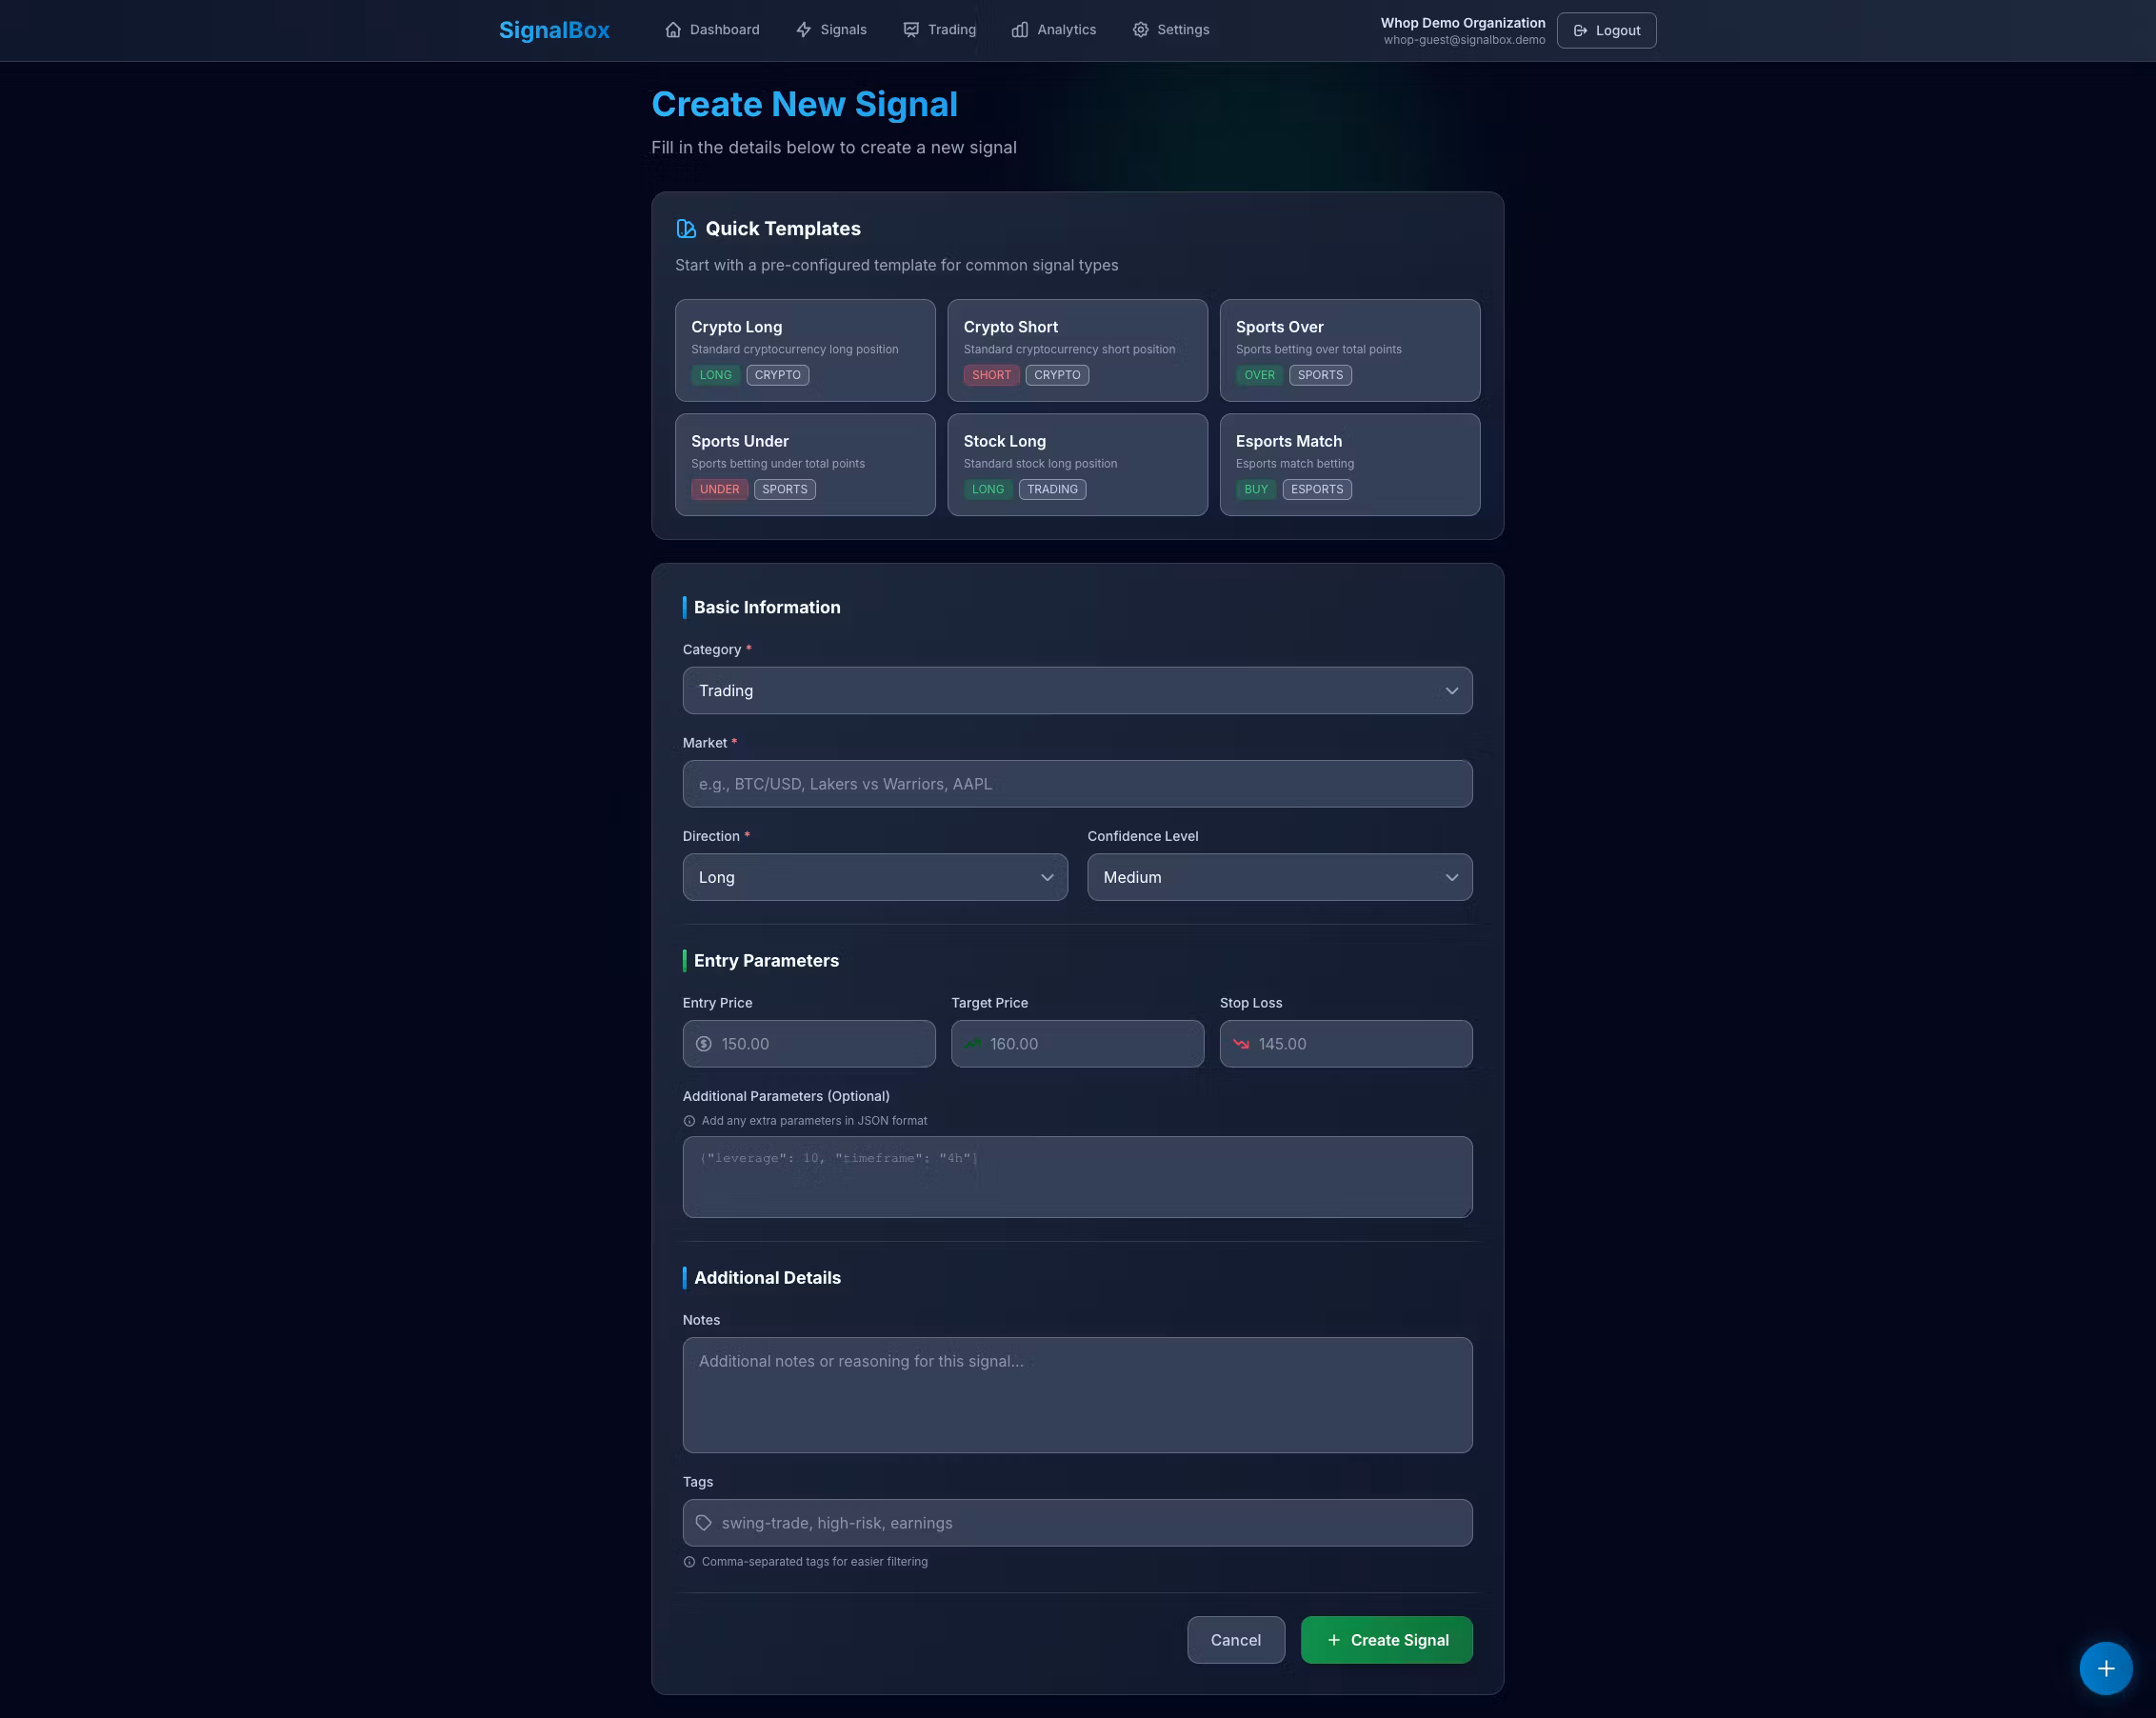Screen dimensions: 2156x1718
Task: Click the blue floating plus button
Action: (2105, 1668)
